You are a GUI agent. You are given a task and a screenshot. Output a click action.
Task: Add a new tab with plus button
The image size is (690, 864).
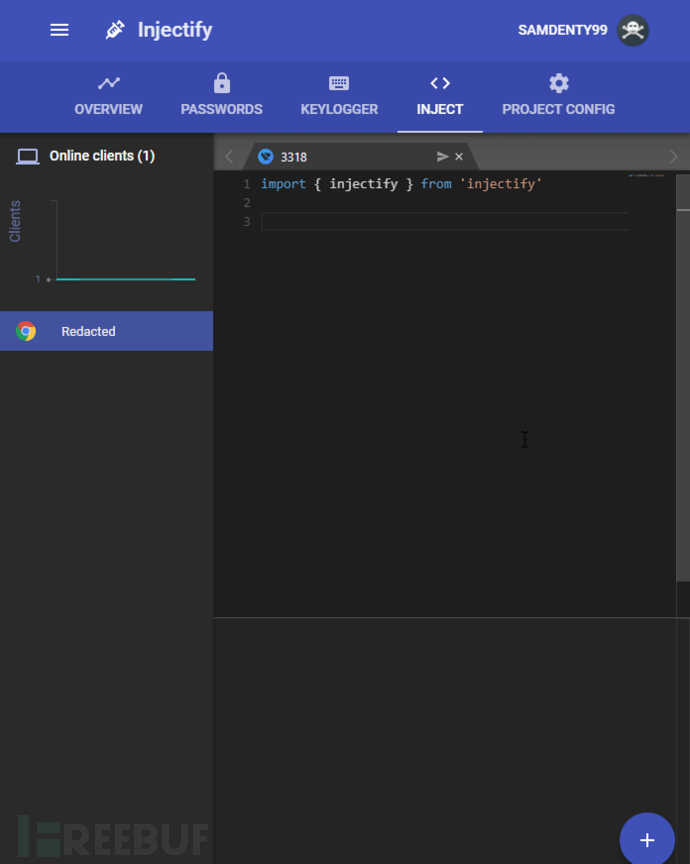(x=647, y=840)
